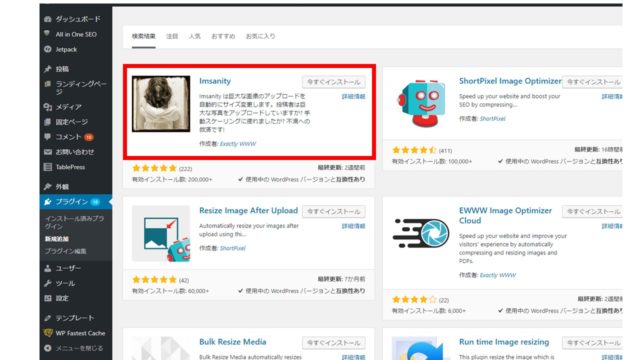Click the settings icon (設定)

point(48,298)
